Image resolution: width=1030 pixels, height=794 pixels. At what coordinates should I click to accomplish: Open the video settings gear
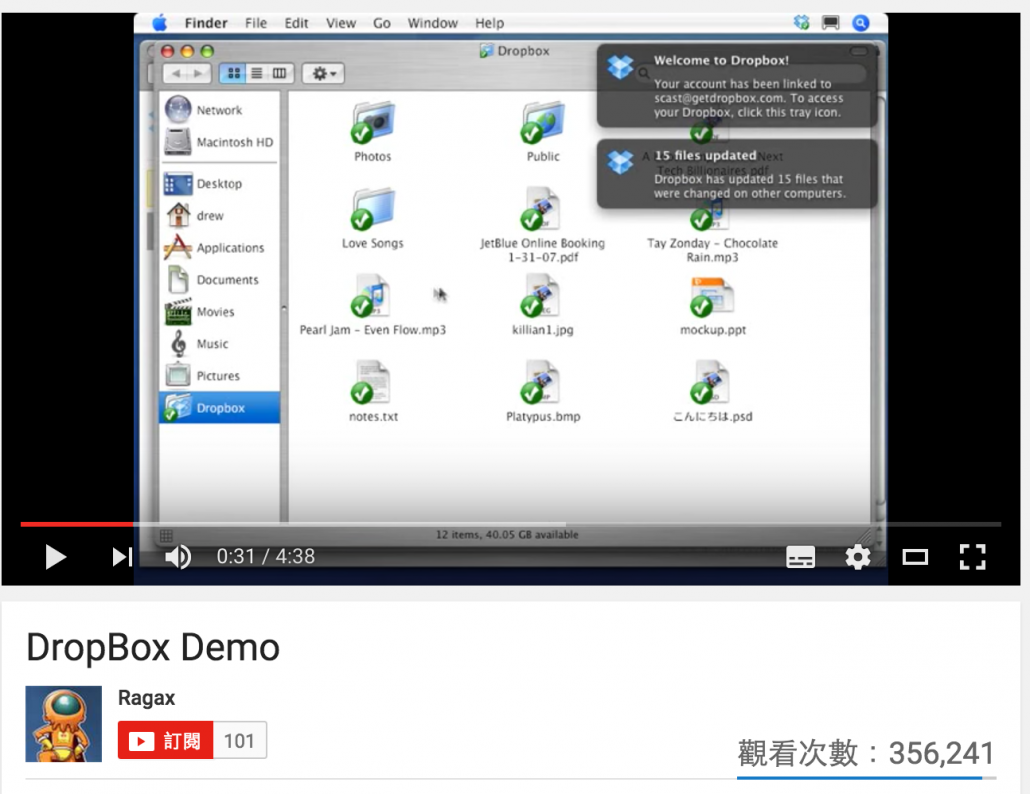[x=857, y=557]
